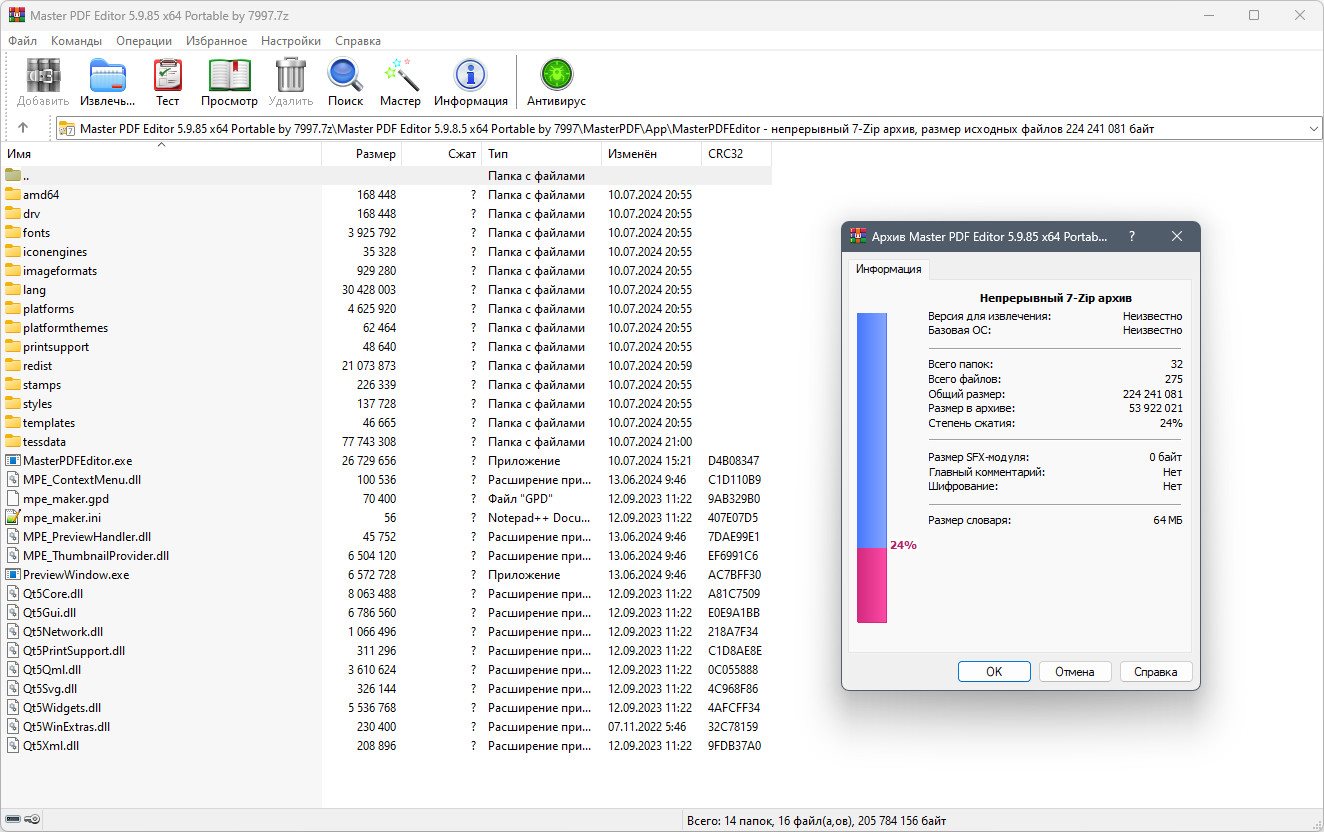Screen dimensions: 1324x832
Task: Select the MasterPDFEditor.exe file row
Action: point(77,461)
